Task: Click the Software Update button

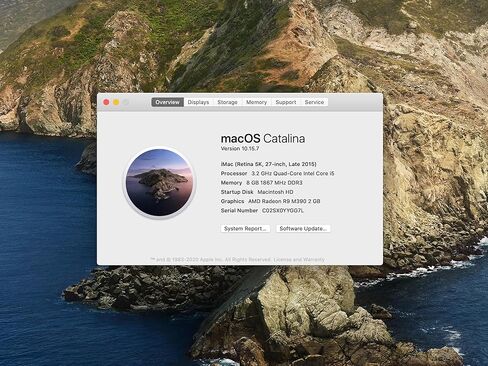Action: (x=303, y=229)
